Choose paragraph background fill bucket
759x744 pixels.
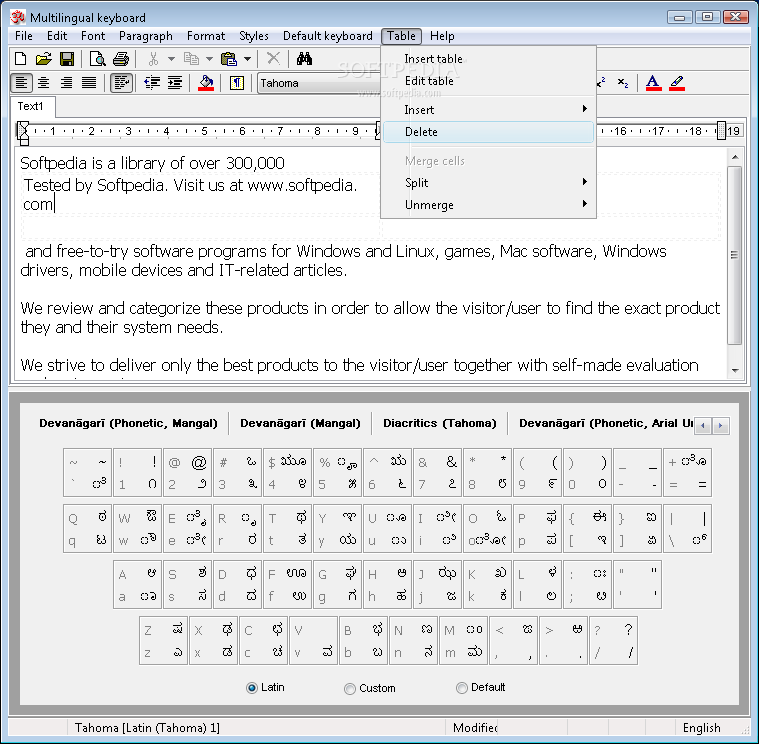tap(206, 83)
